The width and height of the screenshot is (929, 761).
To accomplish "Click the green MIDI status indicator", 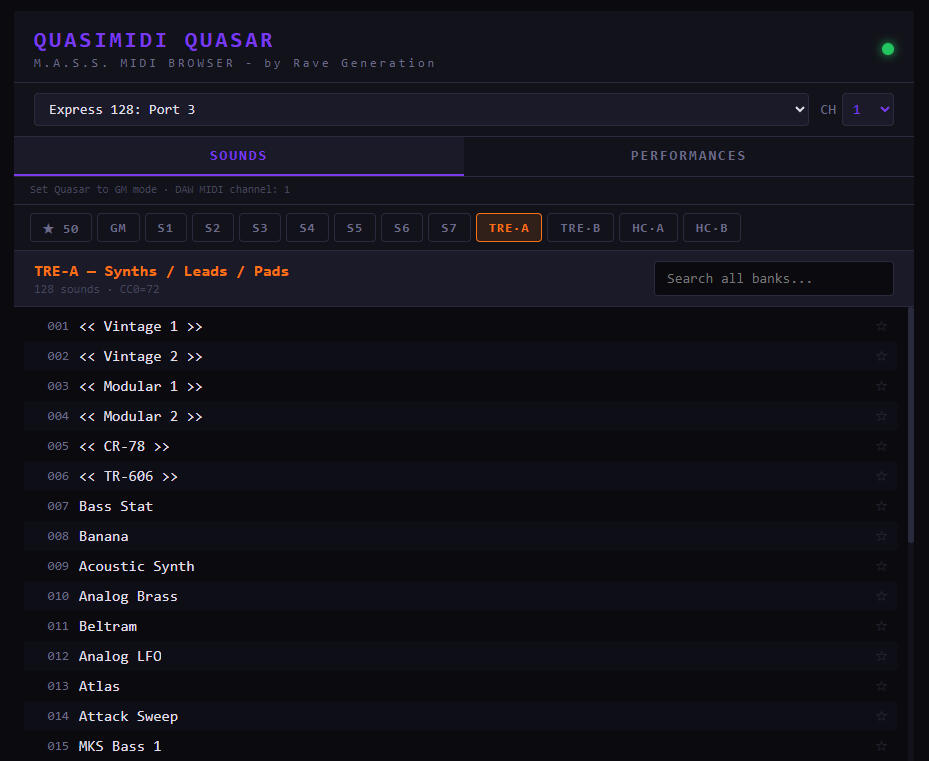I will tap(887, 49).
